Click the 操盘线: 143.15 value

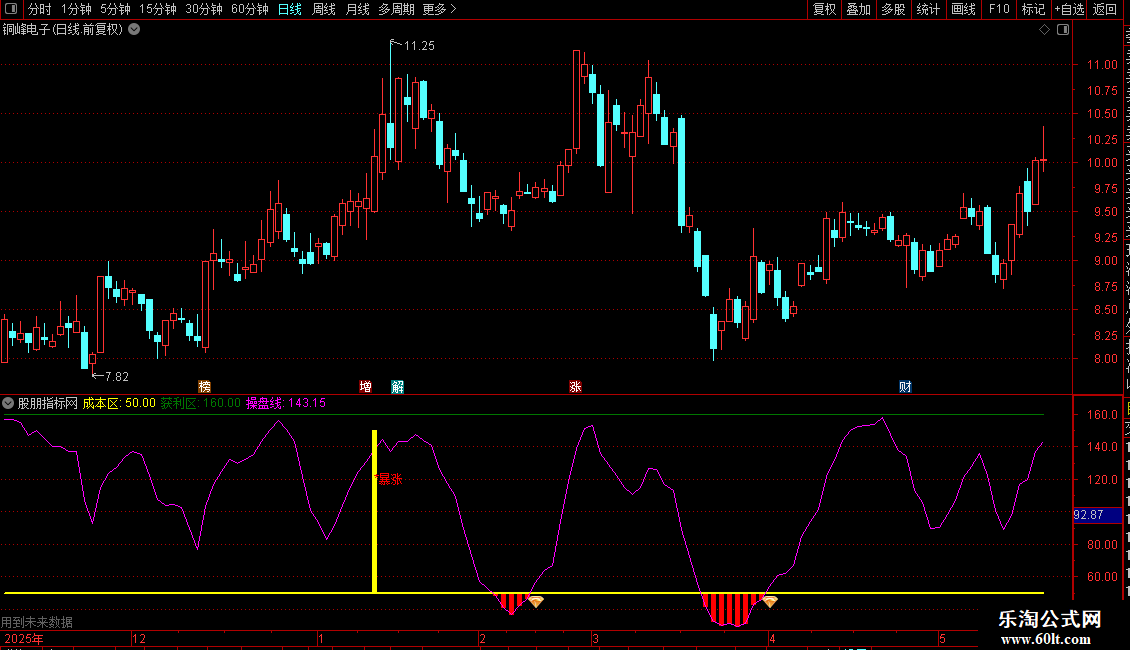tap(286, 403)
